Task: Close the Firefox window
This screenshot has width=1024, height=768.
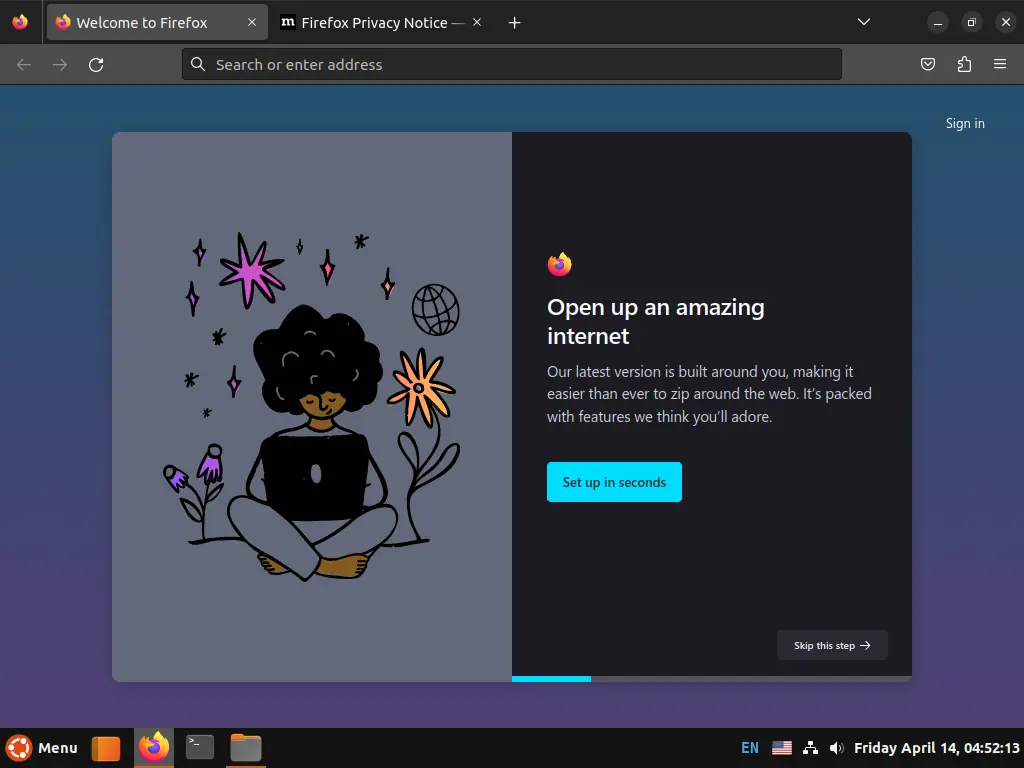Action: [x=1006, y=22]
